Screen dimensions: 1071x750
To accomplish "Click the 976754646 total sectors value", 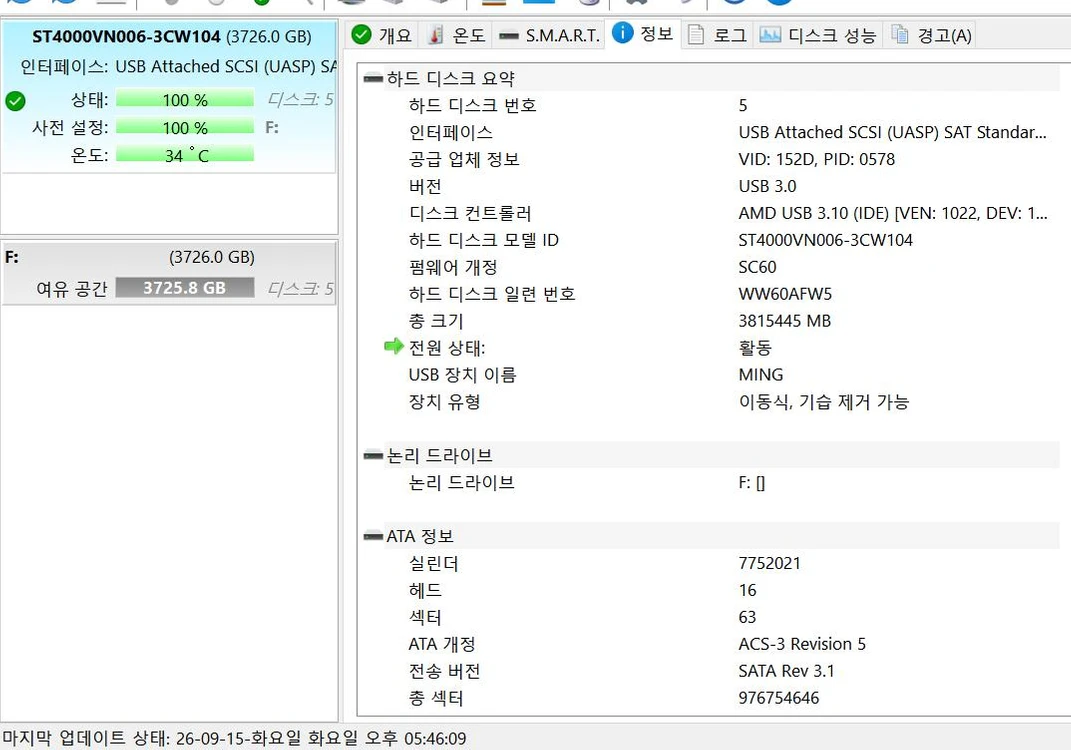I will coord(779,697).
